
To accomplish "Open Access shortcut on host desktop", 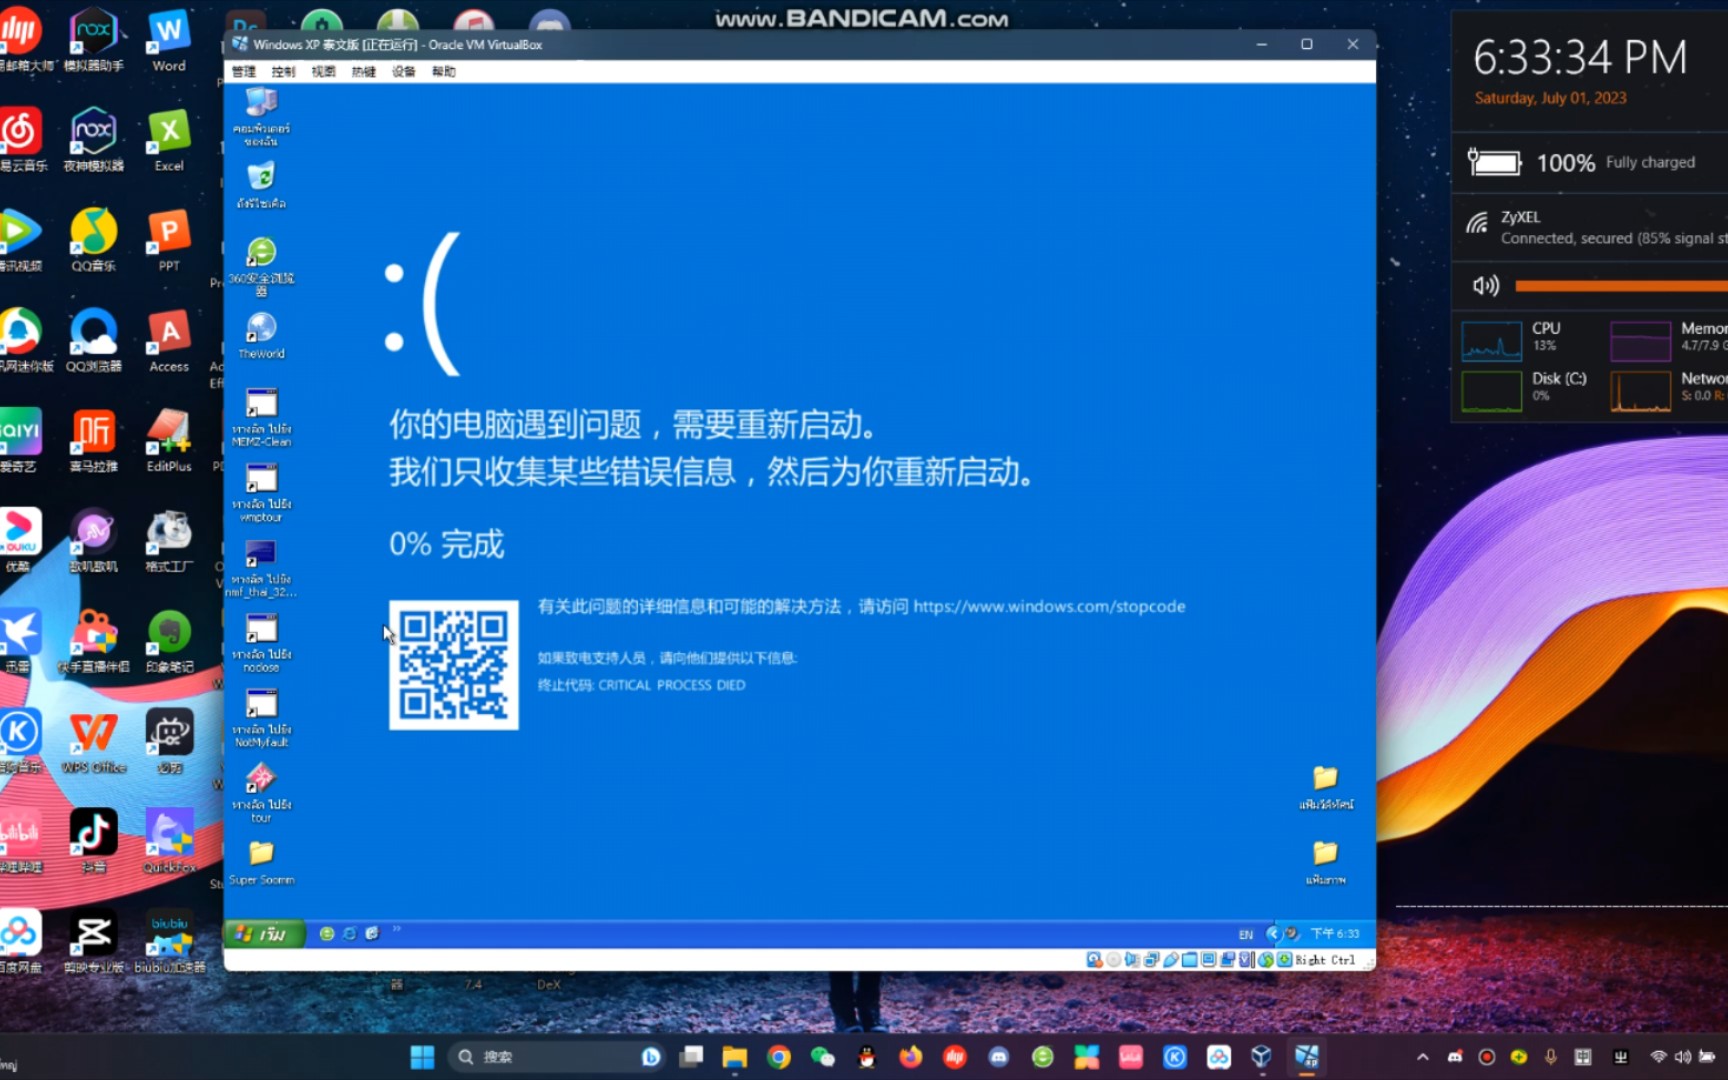I will coord(169,342).
